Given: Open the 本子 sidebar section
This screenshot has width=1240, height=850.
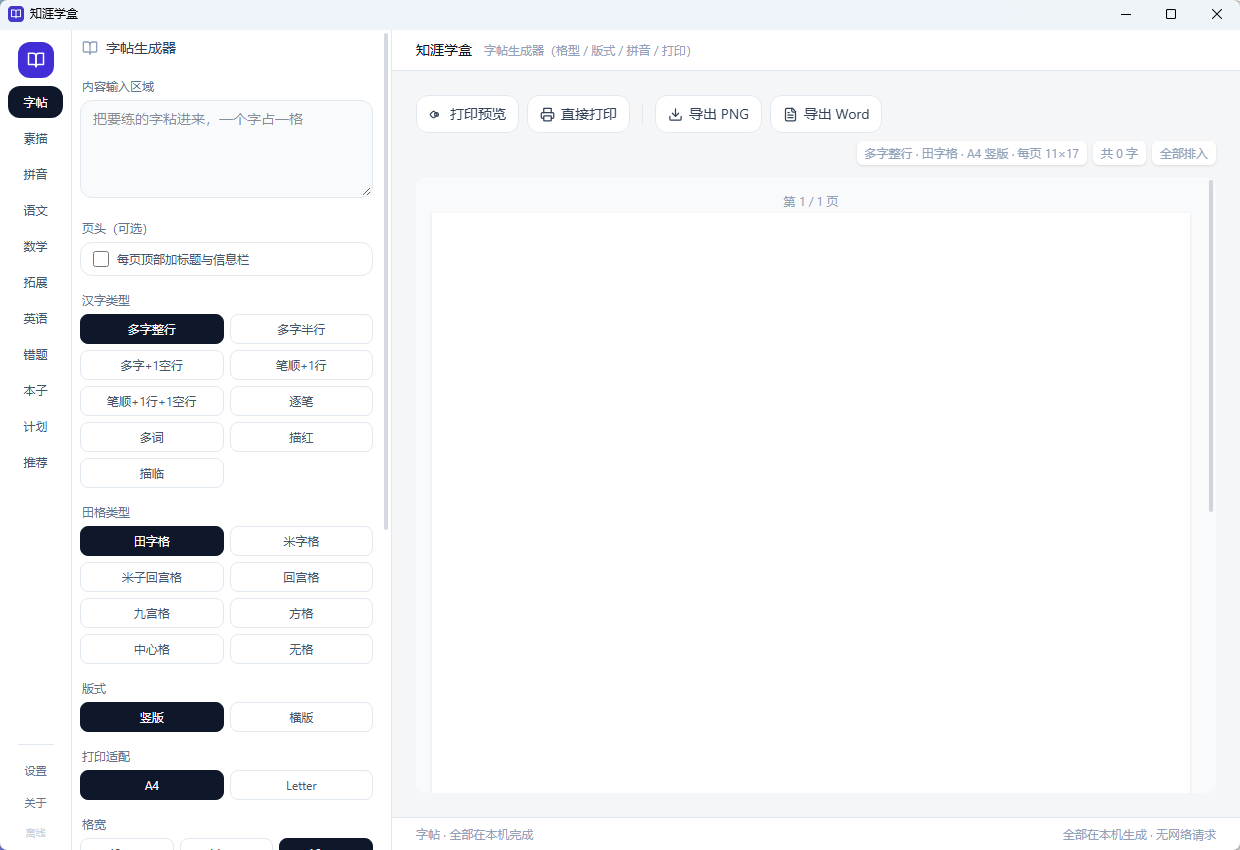Looking at the screenshot, I should click(x=35, y=390).
